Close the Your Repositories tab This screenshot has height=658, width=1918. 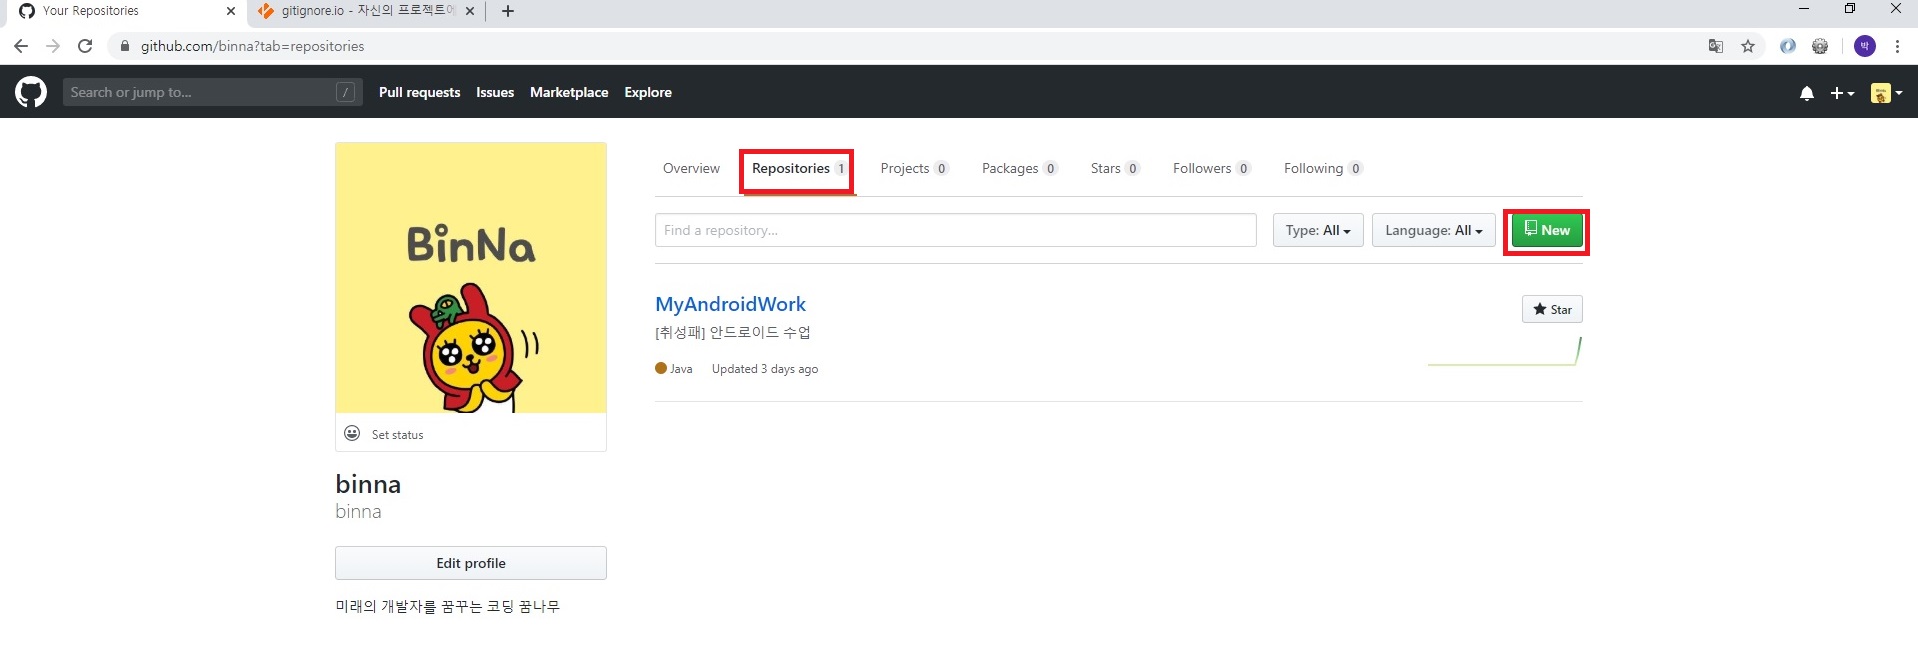tap(231, 11)
